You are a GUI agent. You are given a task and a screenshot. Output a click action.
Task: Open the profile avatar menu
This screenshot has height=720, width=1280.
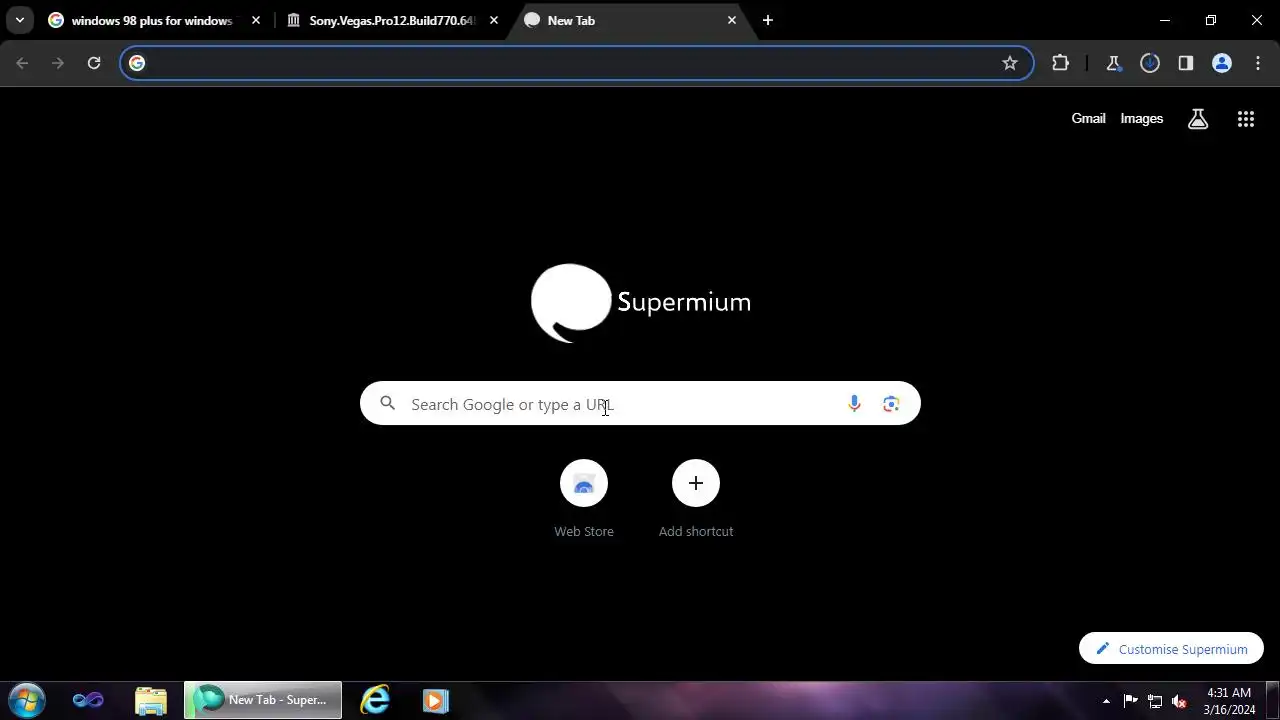[1222, 63]
